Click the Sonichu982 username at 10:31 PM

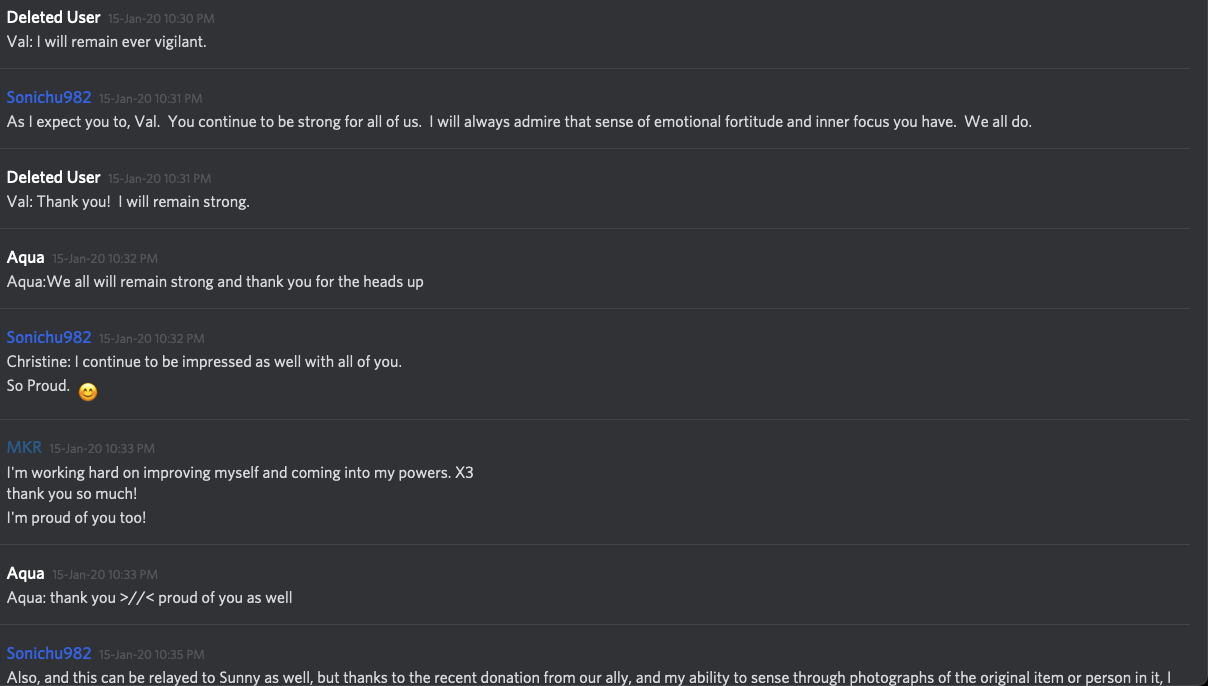[49, 97]
